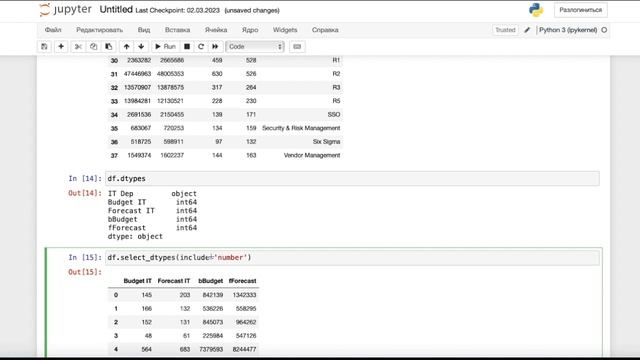Click the value 1342333 in row 0

click(244, 295)
